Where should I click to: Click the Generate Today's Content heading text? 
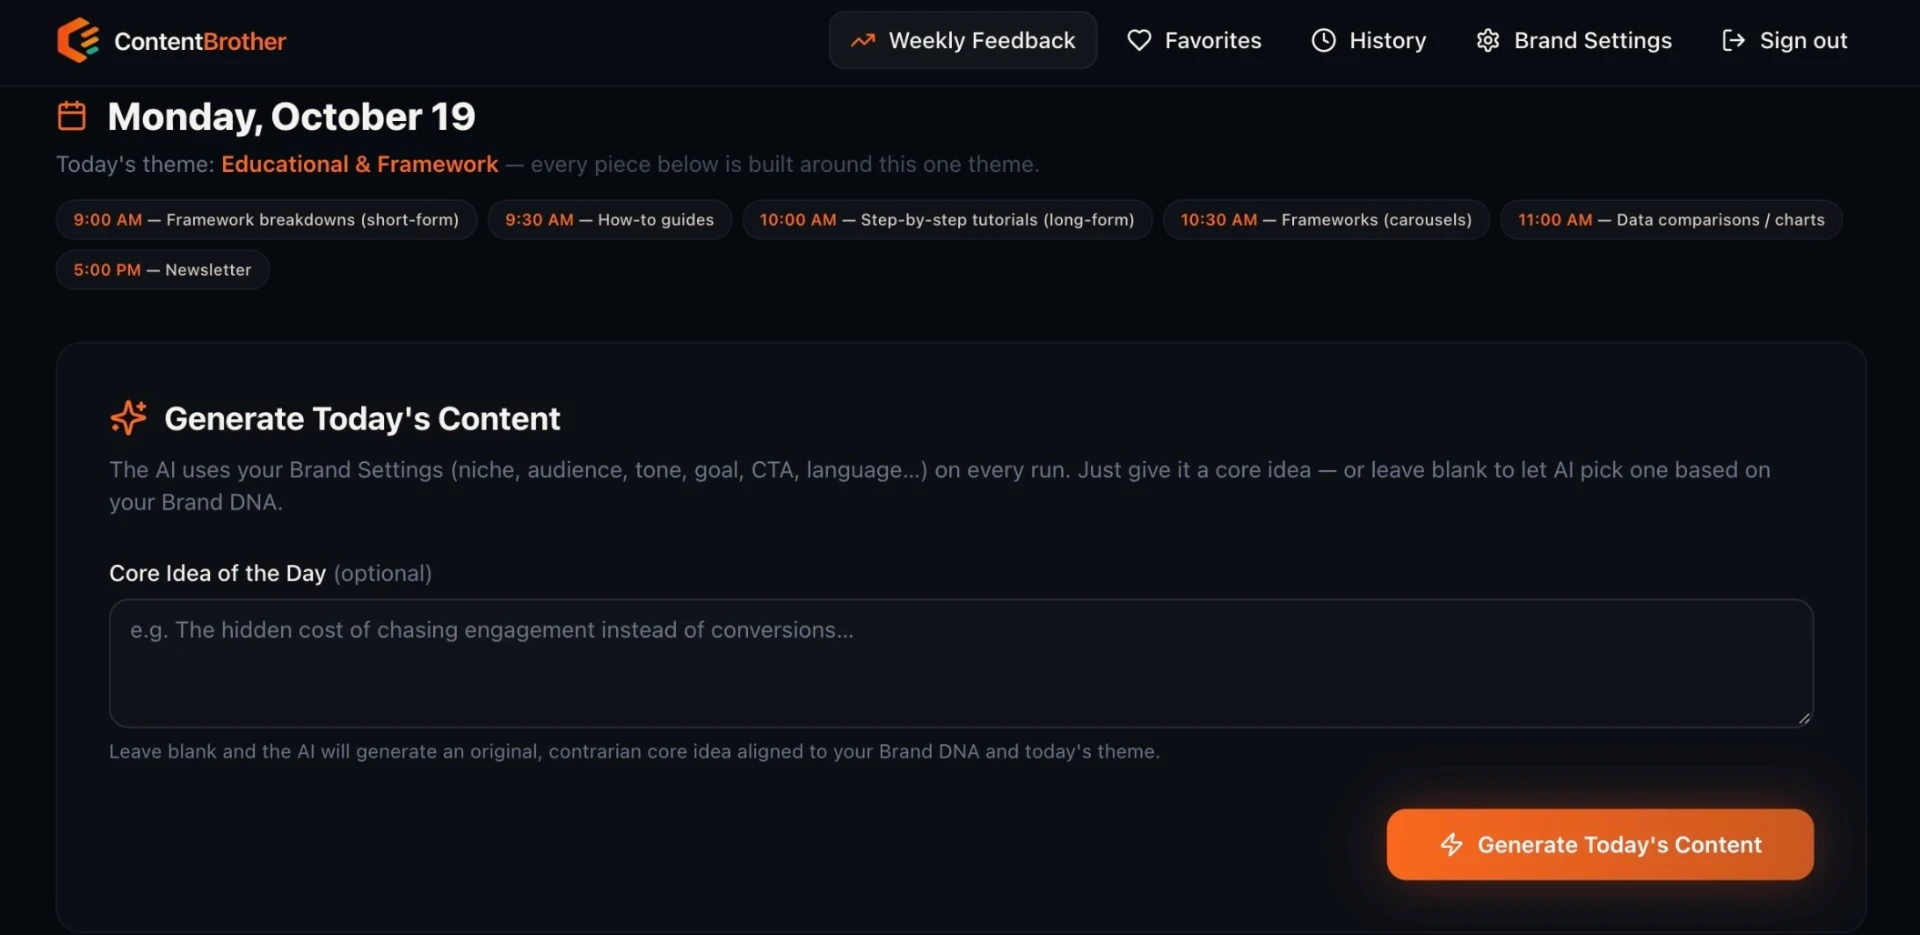[x=362, y=418]
